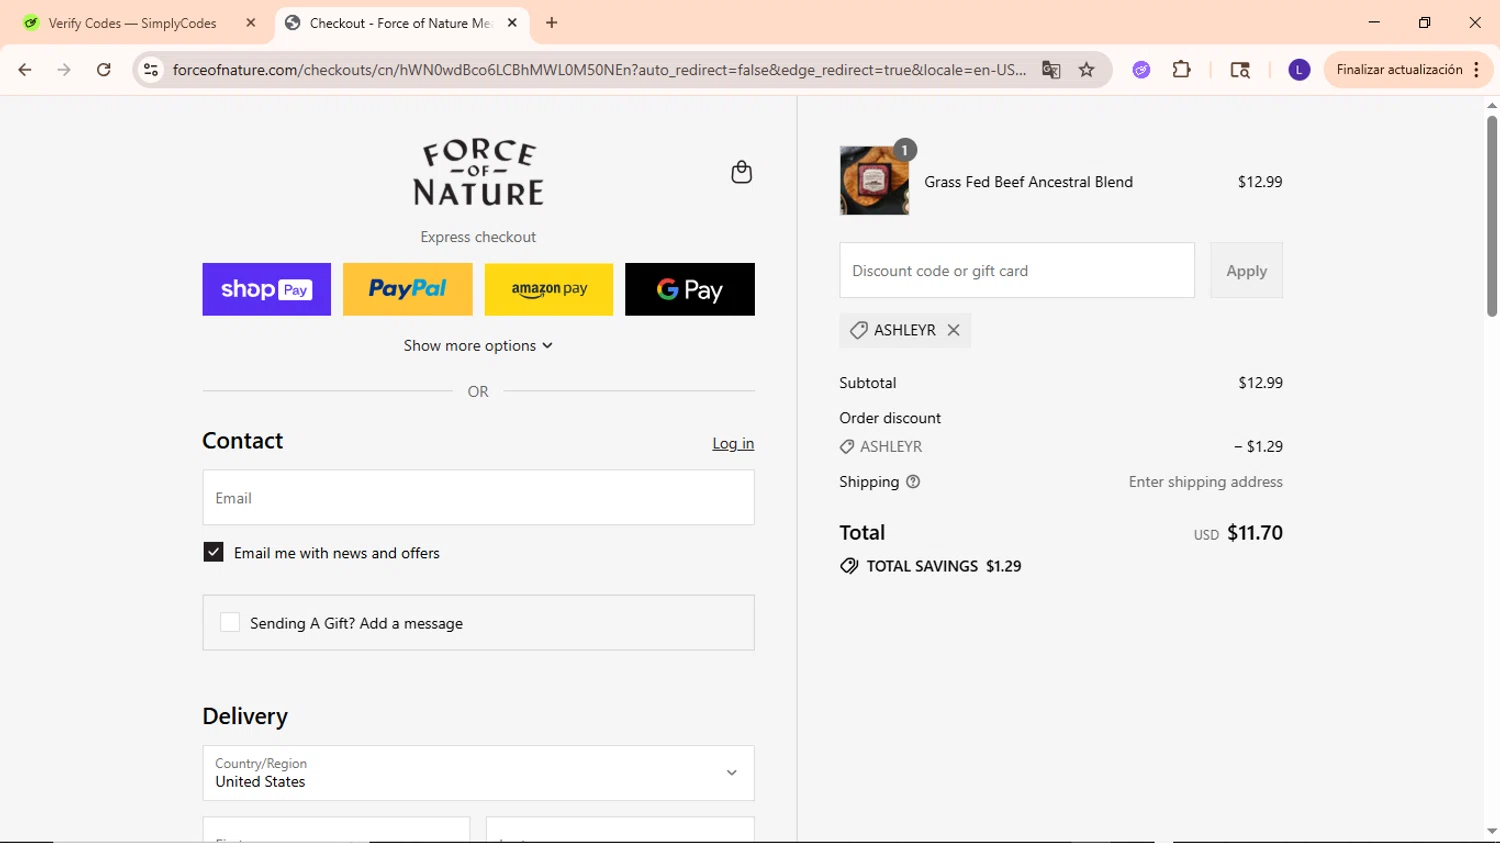This screenshot has height=843, width=1500.
Task: Follow the Log in link
Action: (733, 443)
